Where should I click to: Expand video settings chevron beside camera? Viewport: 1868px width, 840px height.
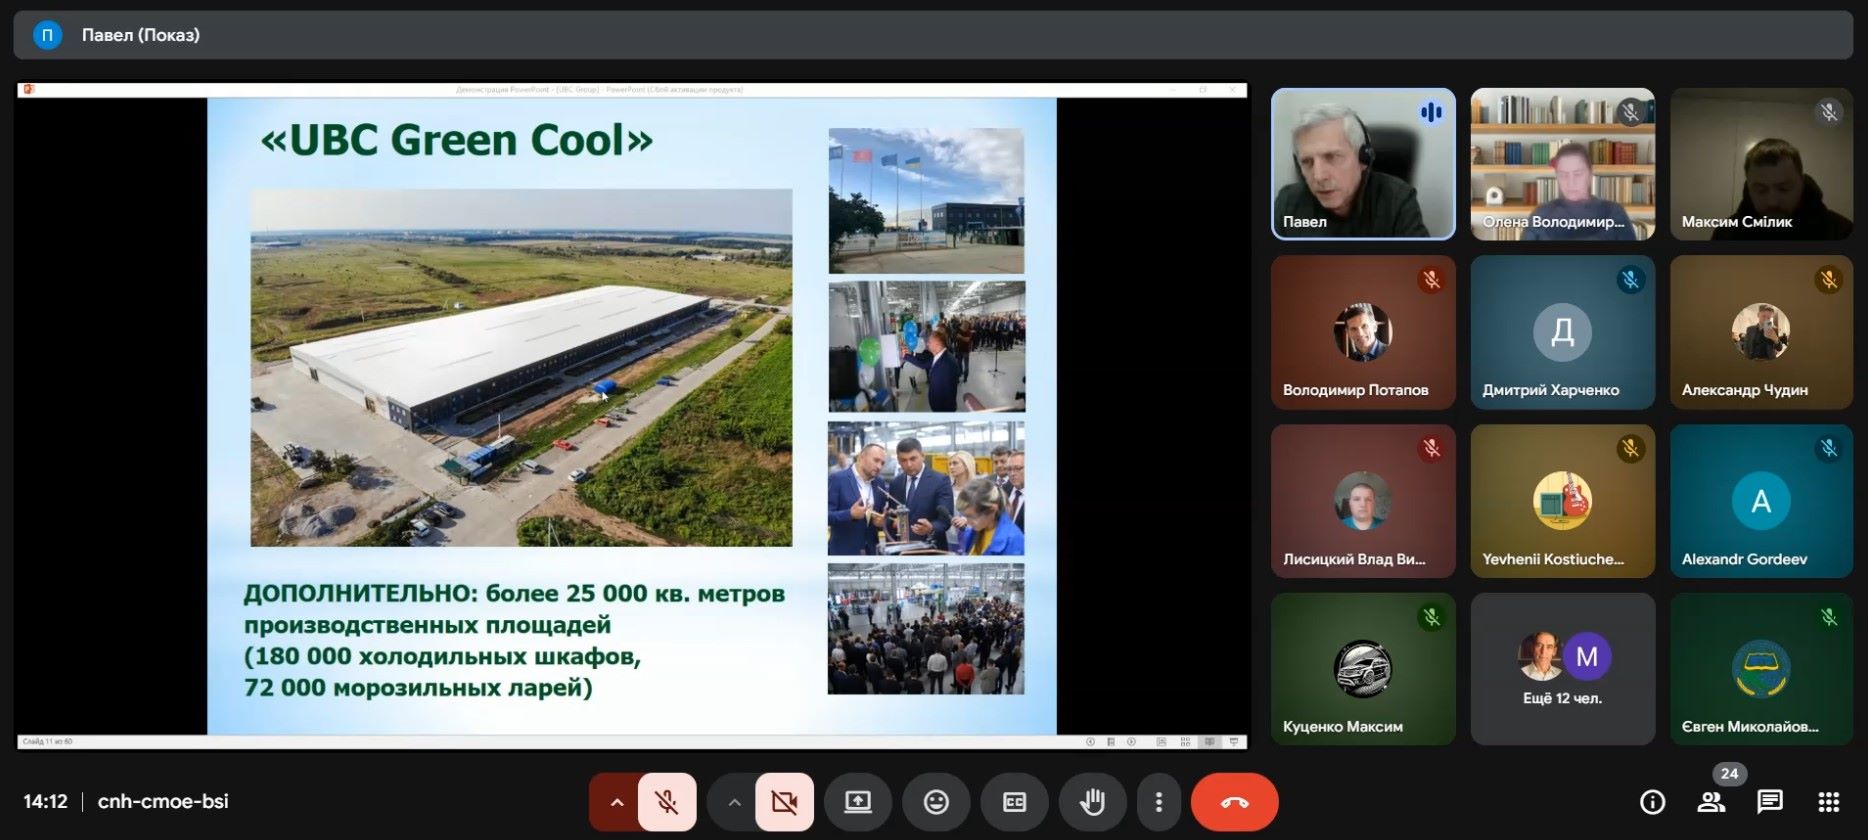734,802
